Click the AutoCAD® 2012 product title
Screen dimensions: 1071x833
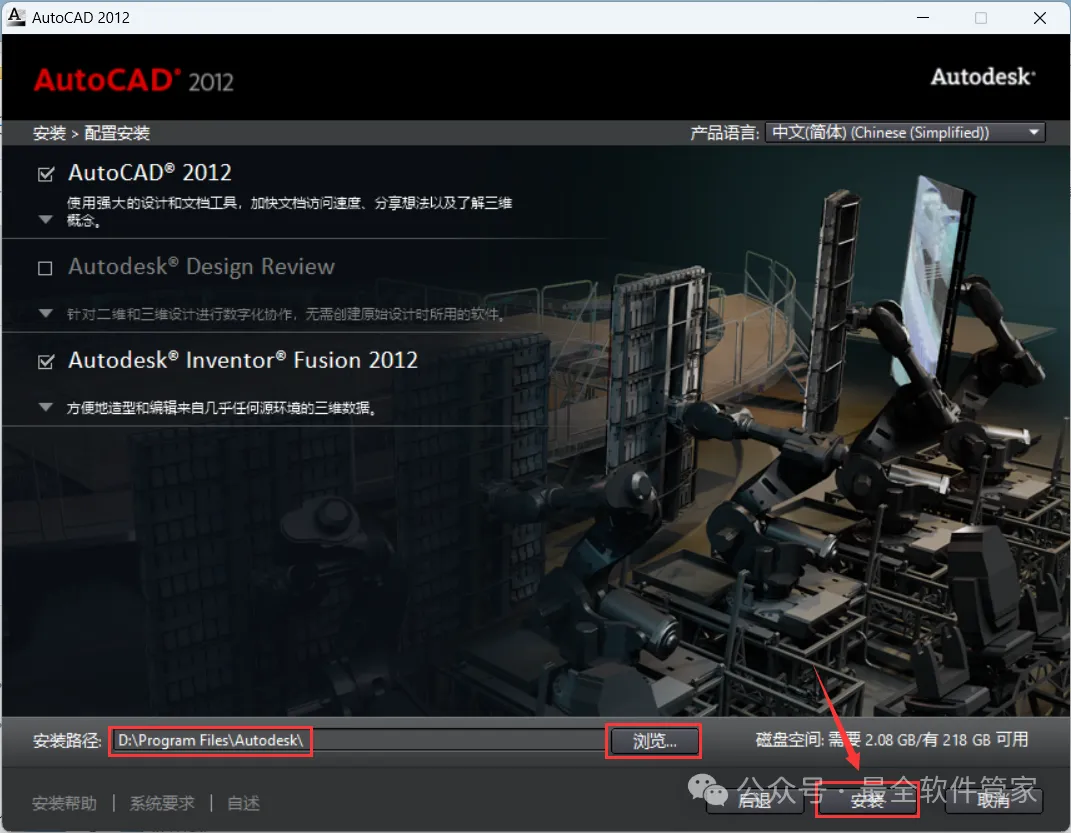(150, 172)
